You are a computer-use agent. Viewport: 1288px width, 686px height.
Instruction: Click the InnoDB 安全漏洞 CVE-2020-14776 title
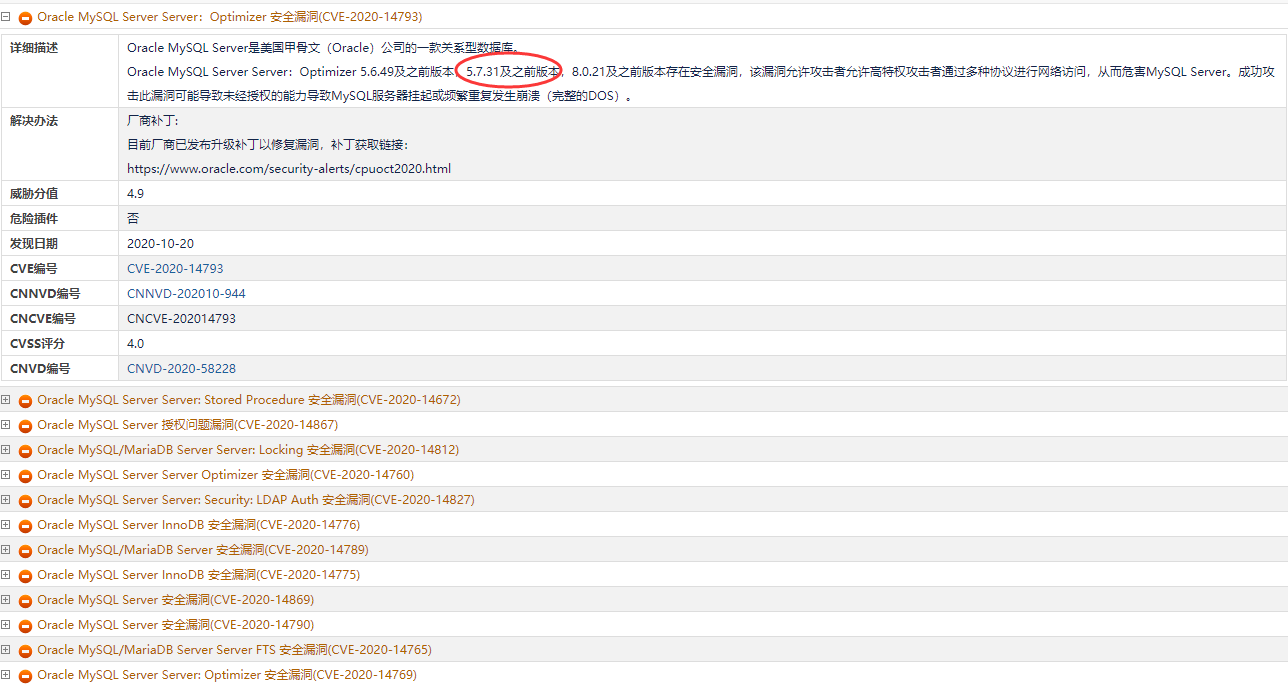pyautogui.click(x=199, y=525)
